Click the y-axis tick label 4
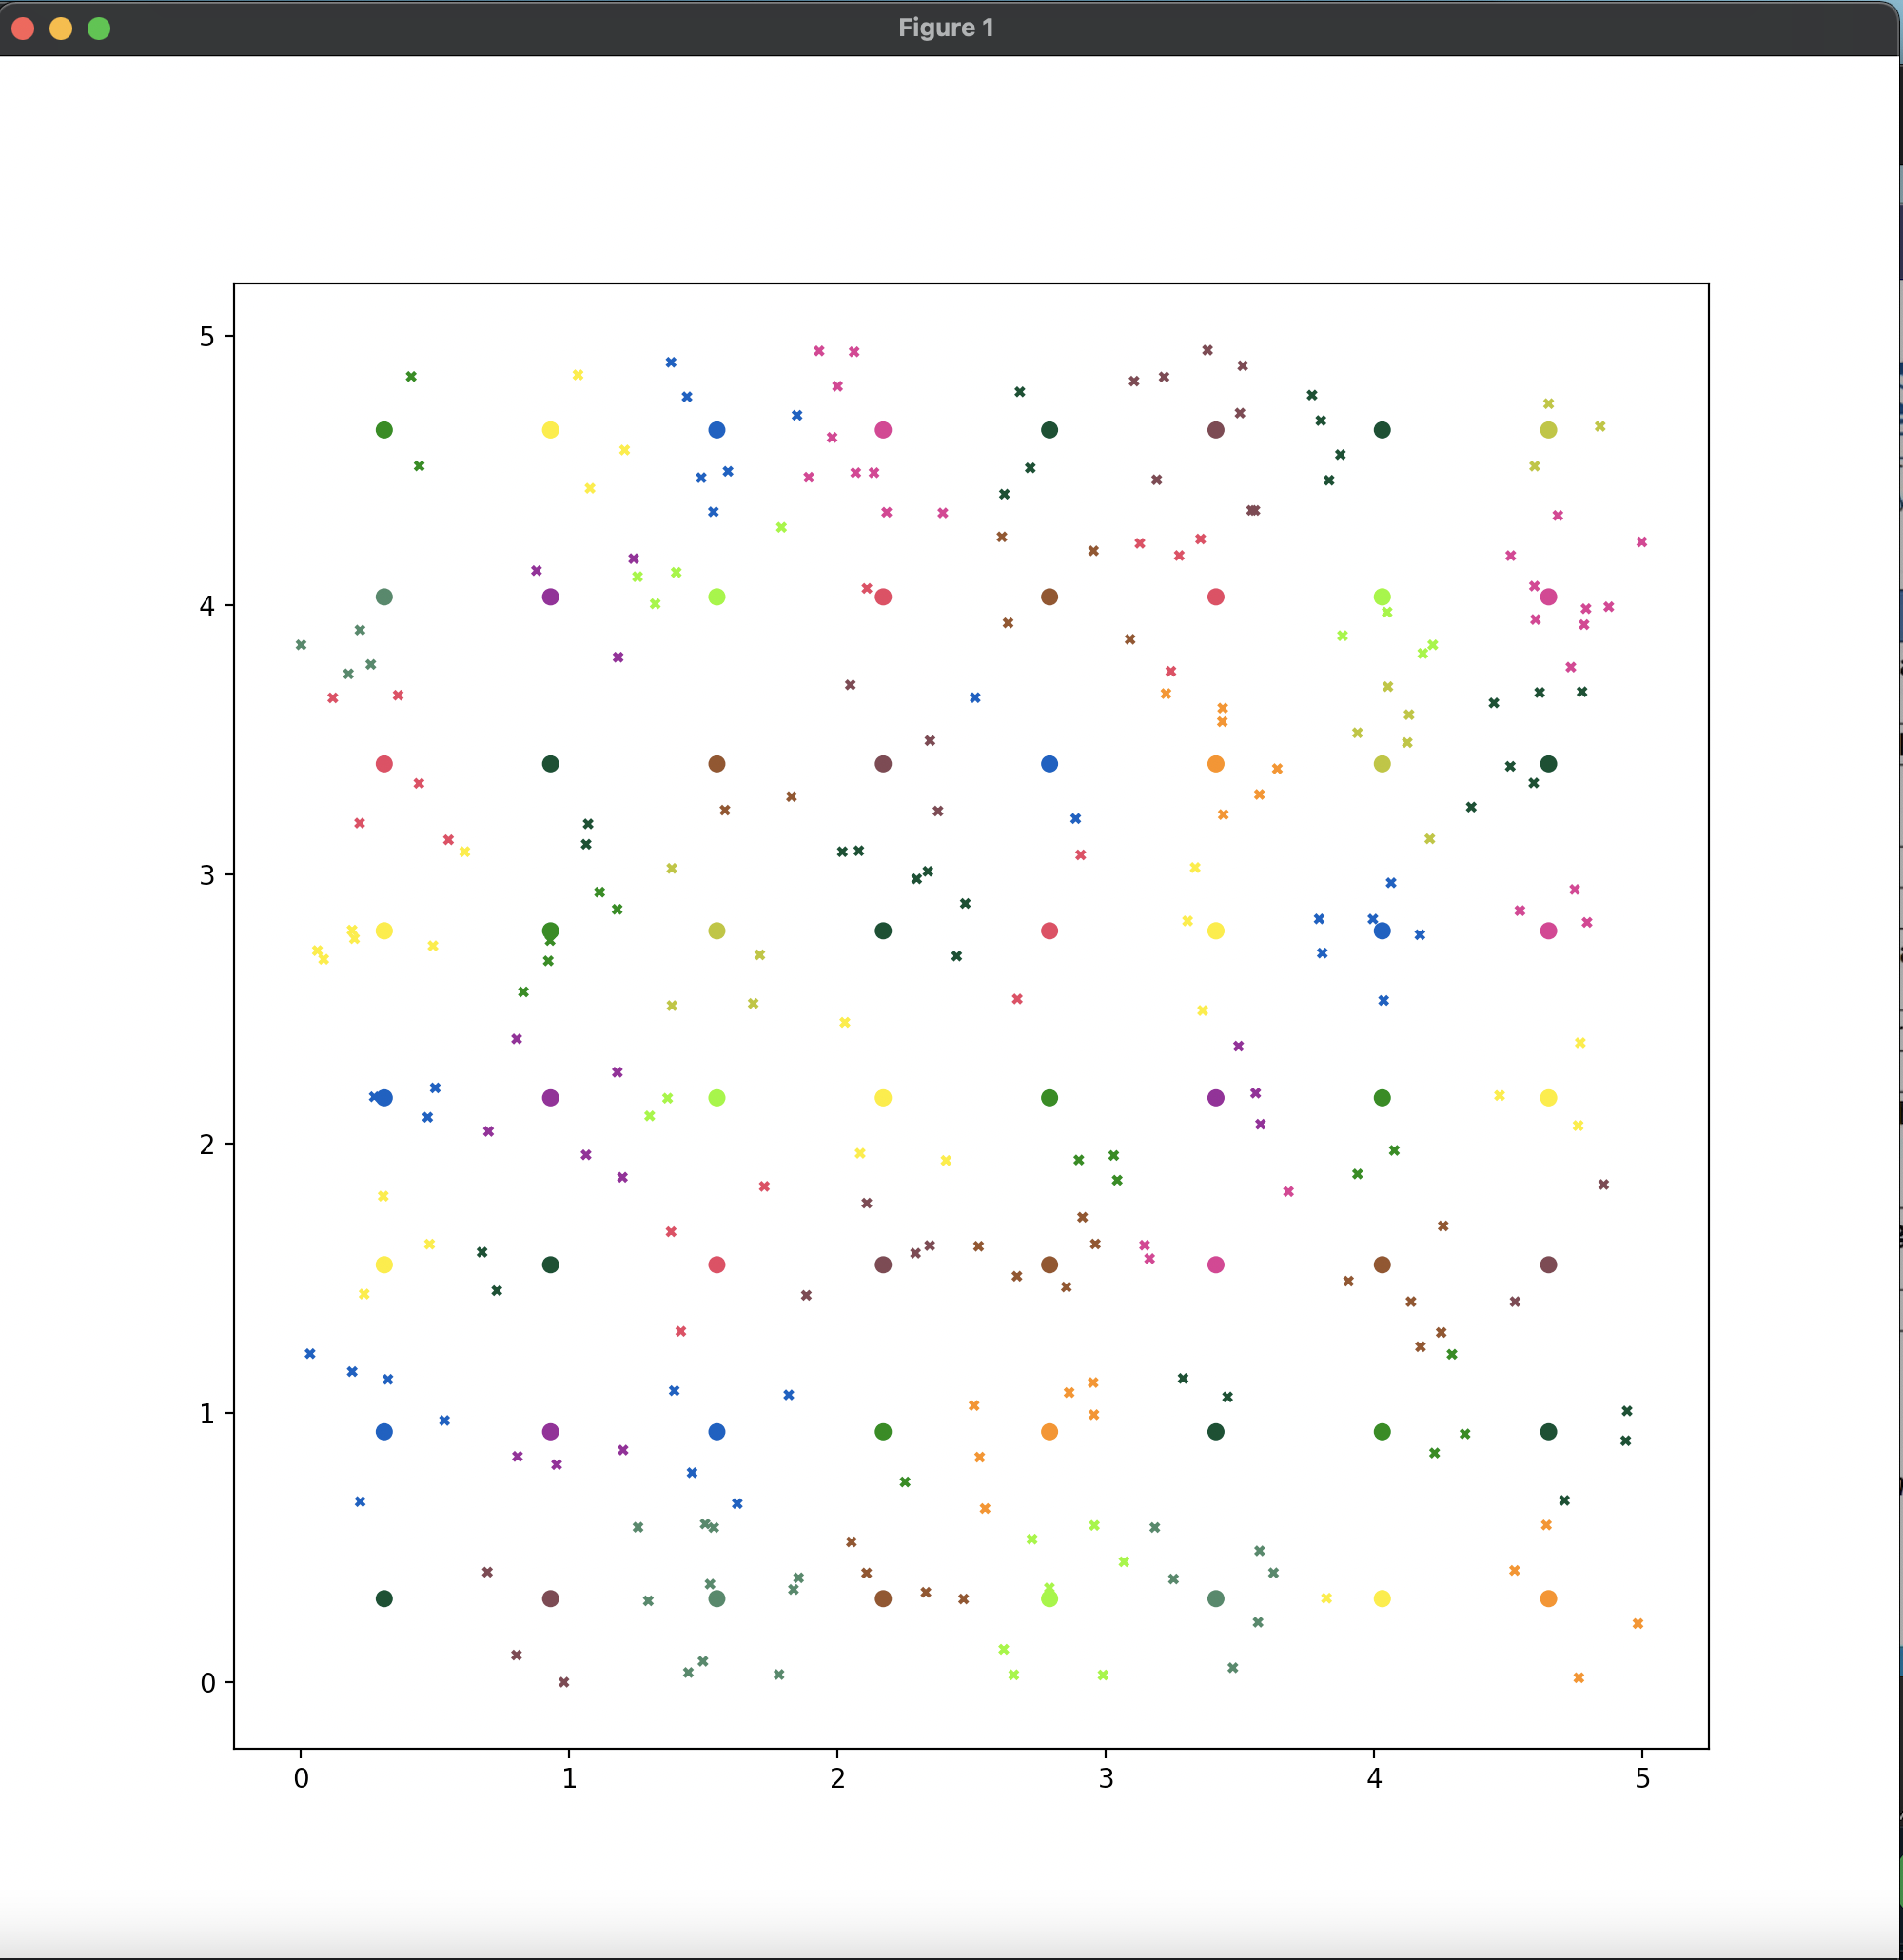Screen dimensions: 1903x1960 click(207, 606)
